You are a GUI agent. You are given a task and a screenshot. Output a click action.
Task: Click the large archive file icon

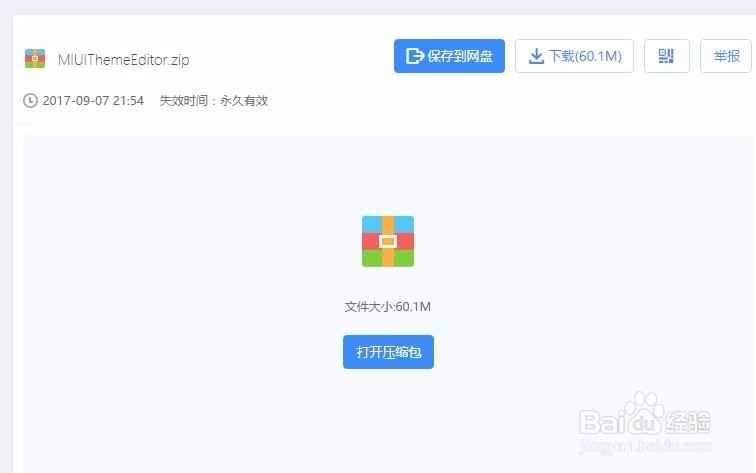click(x=388, y=241)
